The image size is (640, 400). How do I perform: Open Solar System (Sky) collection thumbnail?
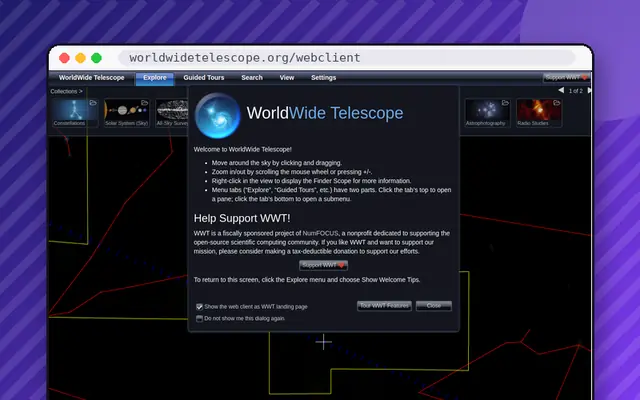point(127,113)
